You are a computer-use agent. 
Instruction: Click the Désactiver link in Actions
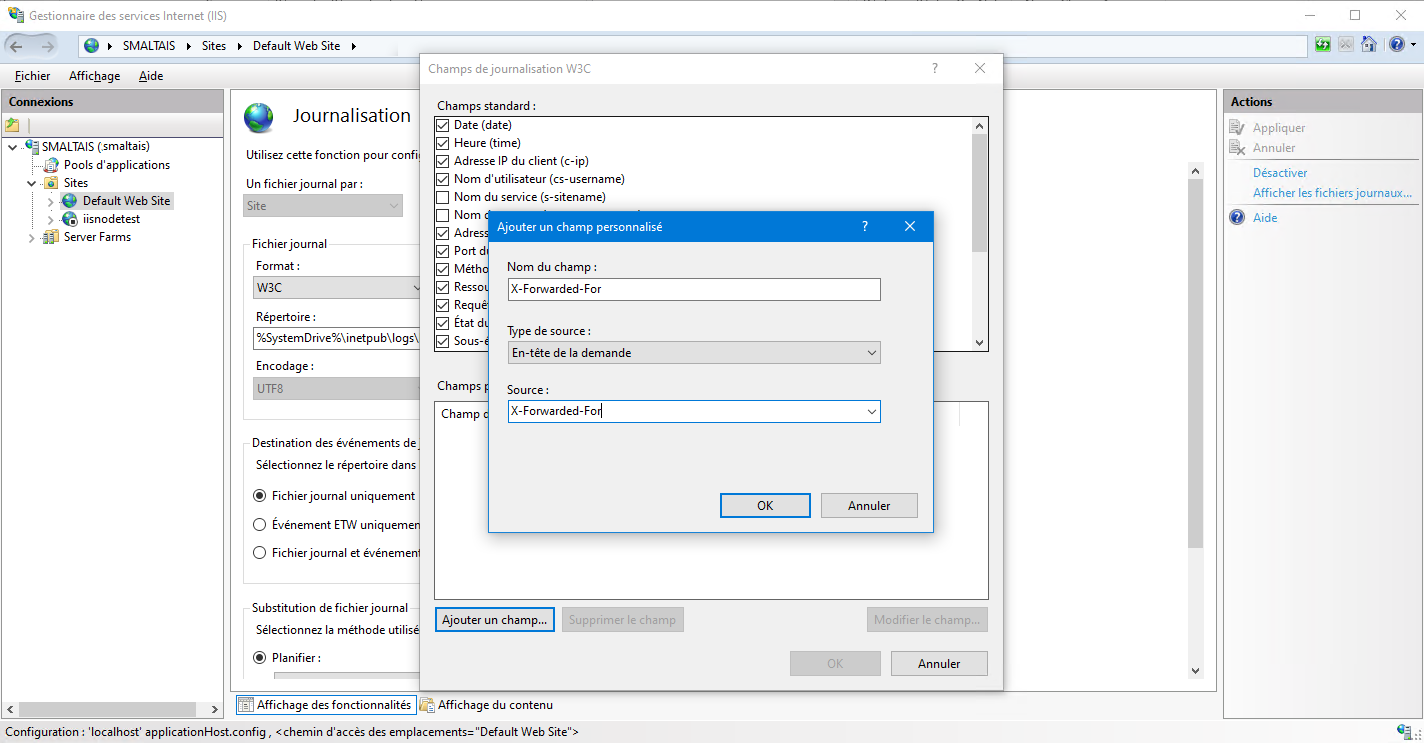click(x=1280, y=173)
